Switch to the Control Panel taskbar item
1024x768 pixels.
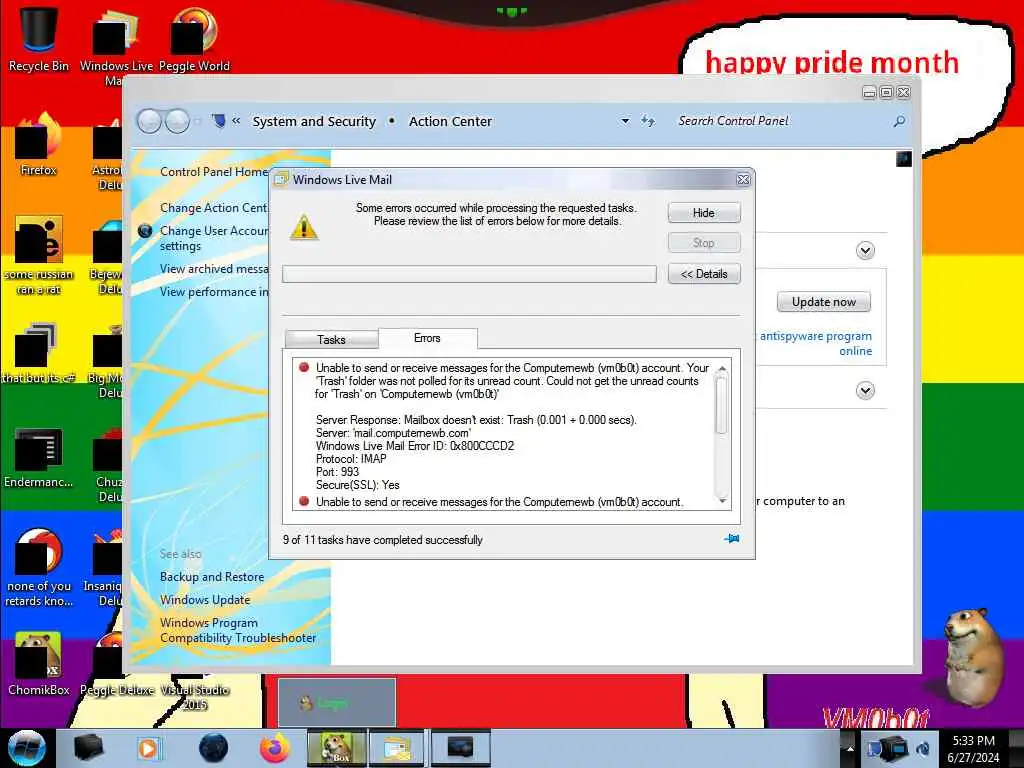click(x=460, y=748)
